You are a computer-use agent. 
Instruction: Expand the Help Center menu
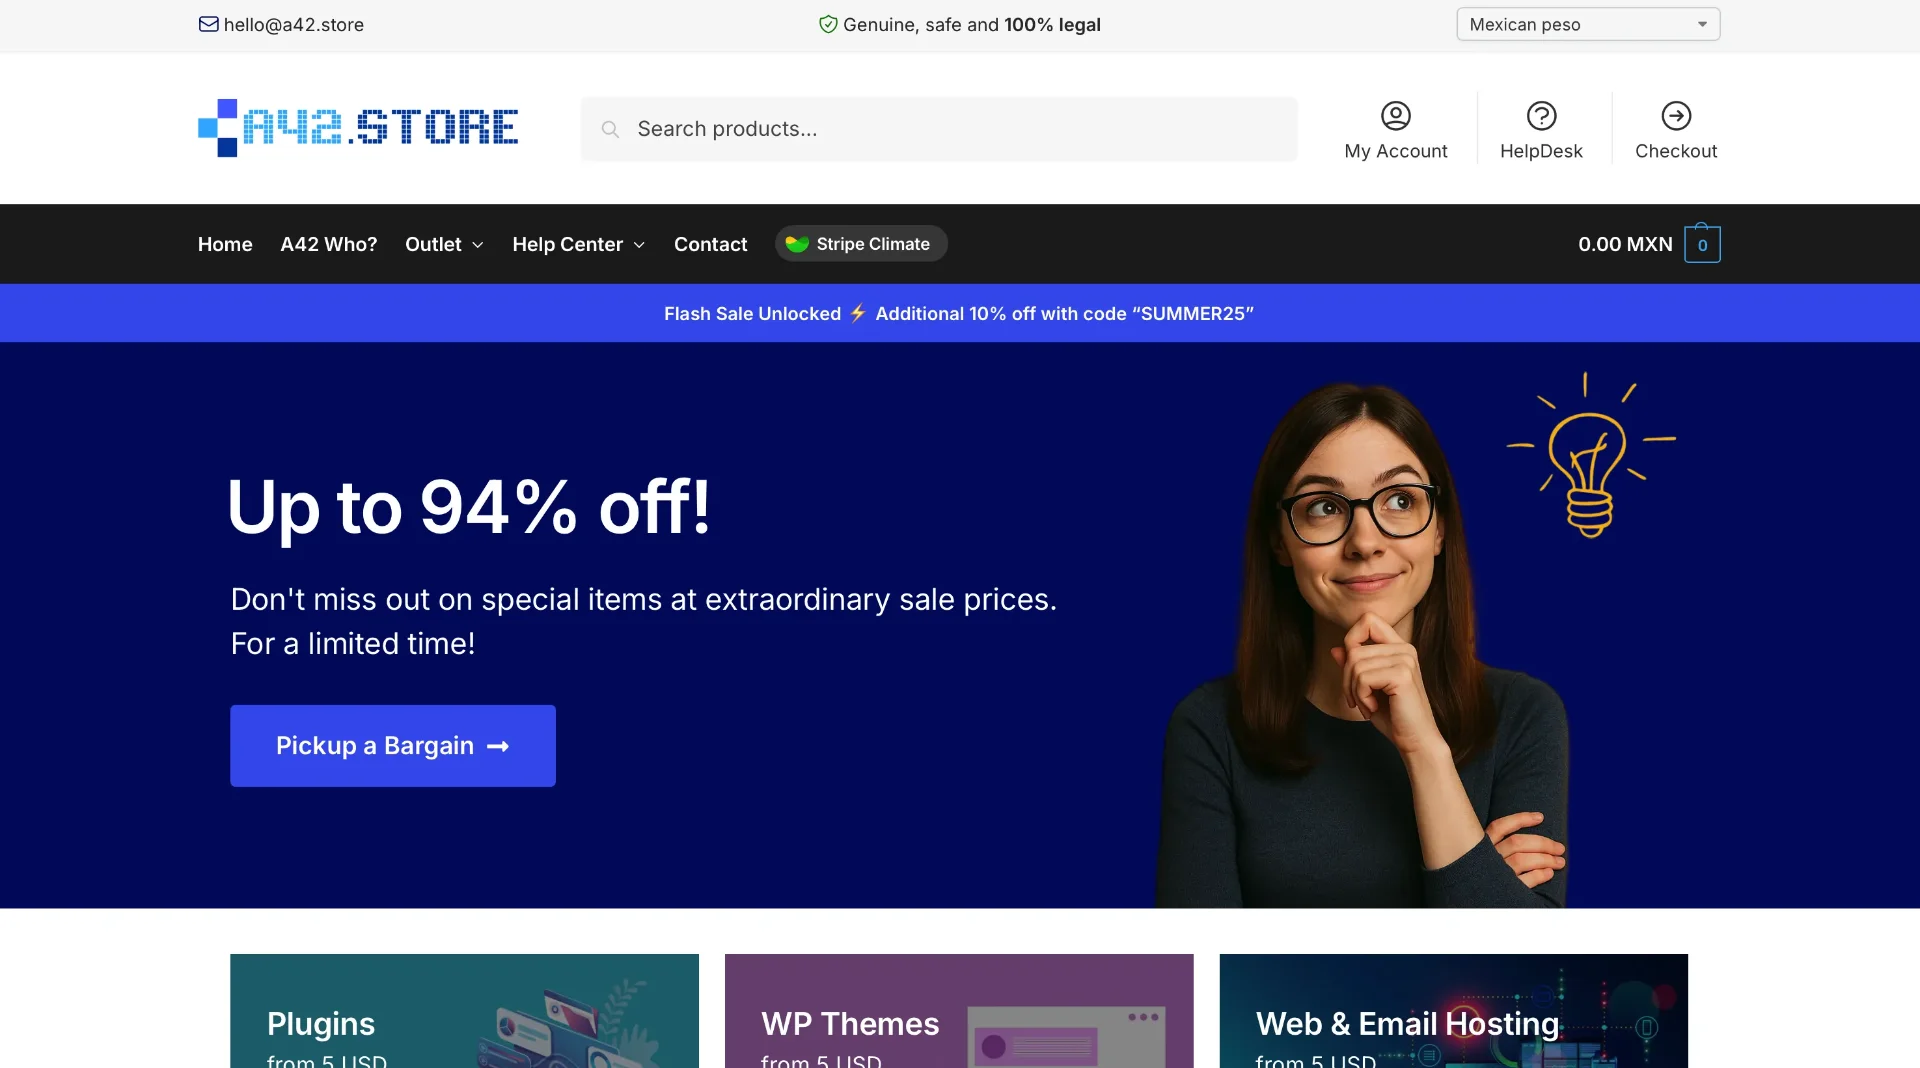[579, 244]
